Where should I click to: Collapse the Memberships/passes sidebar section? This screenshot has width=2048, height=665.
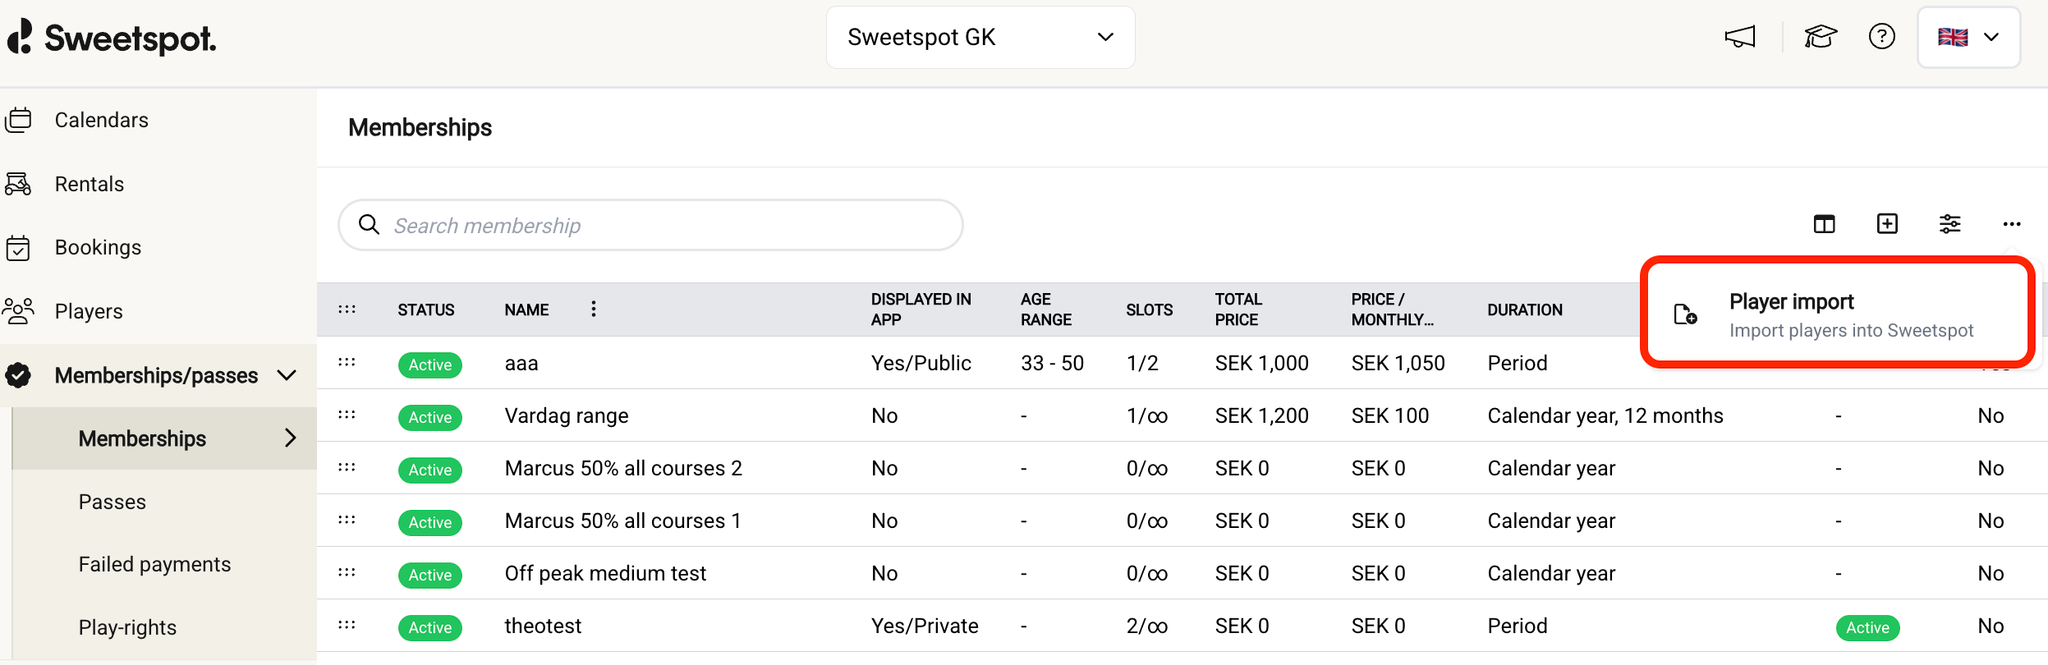(287, 375)
